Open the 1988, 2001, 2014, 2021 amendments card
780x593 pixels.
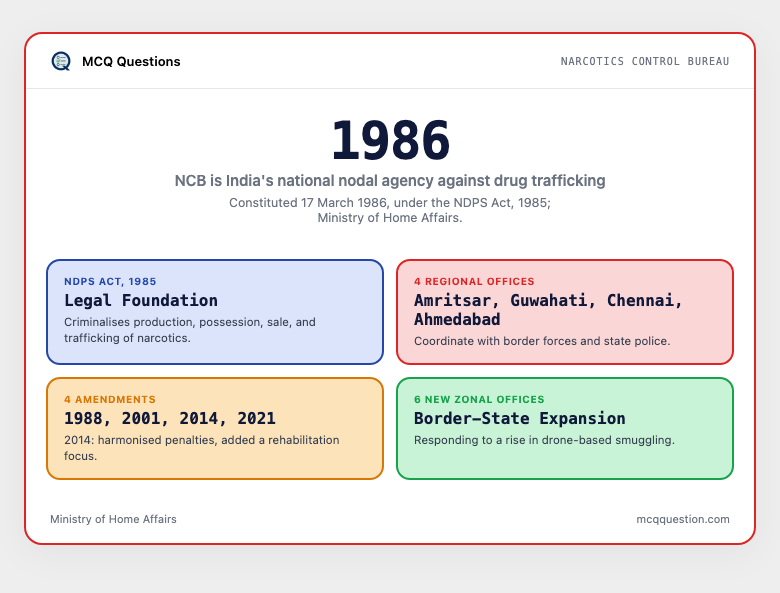click(x=215, y=428)
